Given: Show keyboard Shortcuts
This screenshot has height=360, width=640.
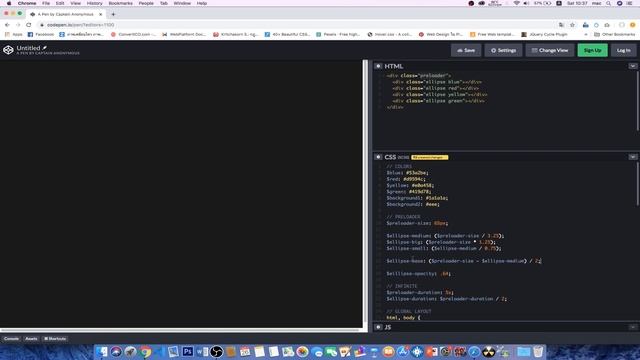Looking at the screenshot, I should tap(55, 339).
